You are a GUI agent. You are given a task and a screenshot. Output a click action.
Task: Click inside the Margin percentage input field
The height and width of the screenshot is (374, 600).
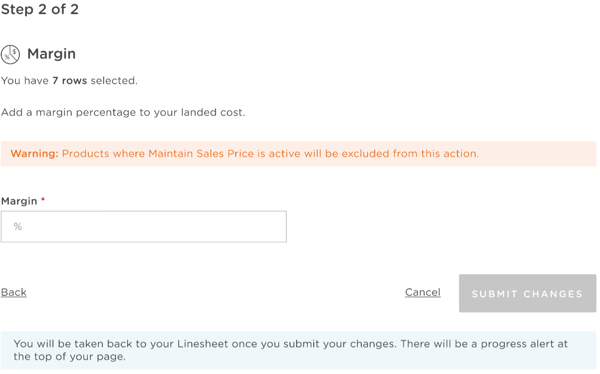coord(143,227)
